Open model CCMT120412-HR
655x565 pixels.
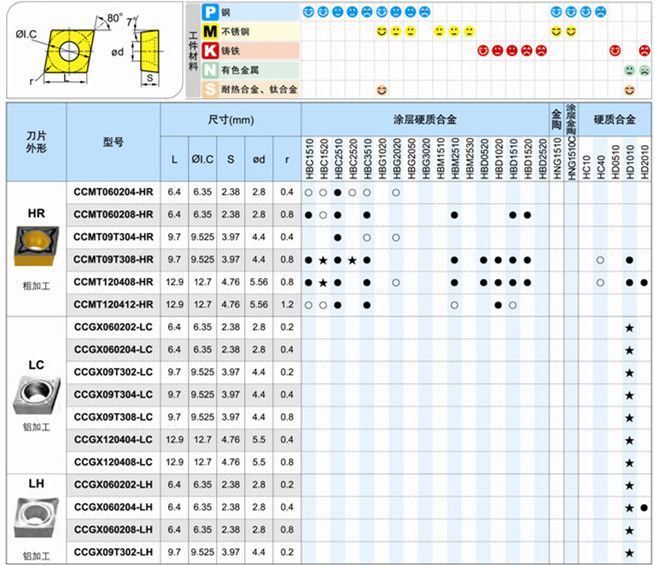[x=113, y=304]
